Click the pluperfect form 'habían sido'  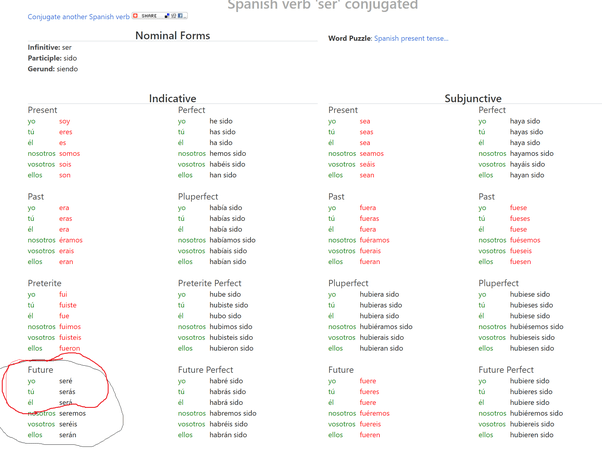228,261
